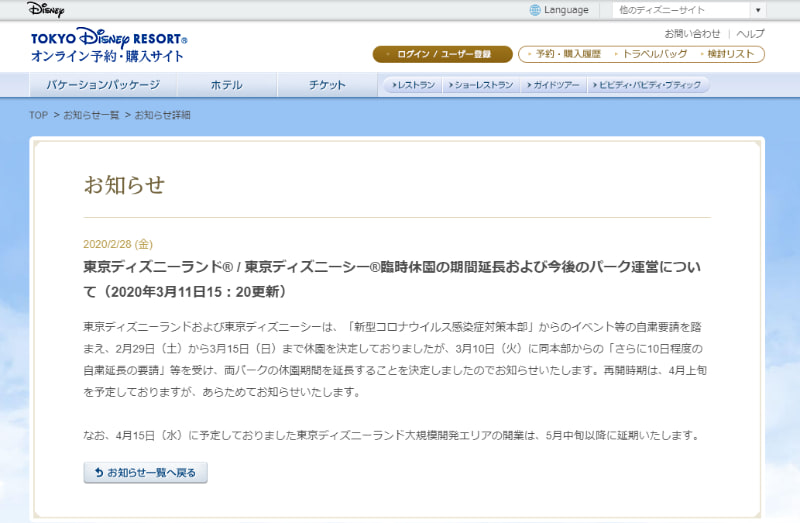
Task: Go to TOP in the breadcrumb
Action: click(38, 115)
